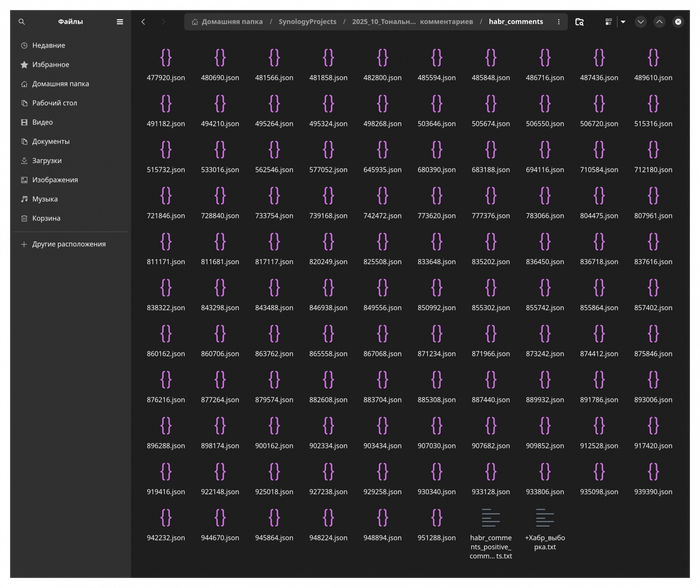Screen dimensions: 700x588
Task: Open the path bar three-dot menu
Action: tap(558, 21)
